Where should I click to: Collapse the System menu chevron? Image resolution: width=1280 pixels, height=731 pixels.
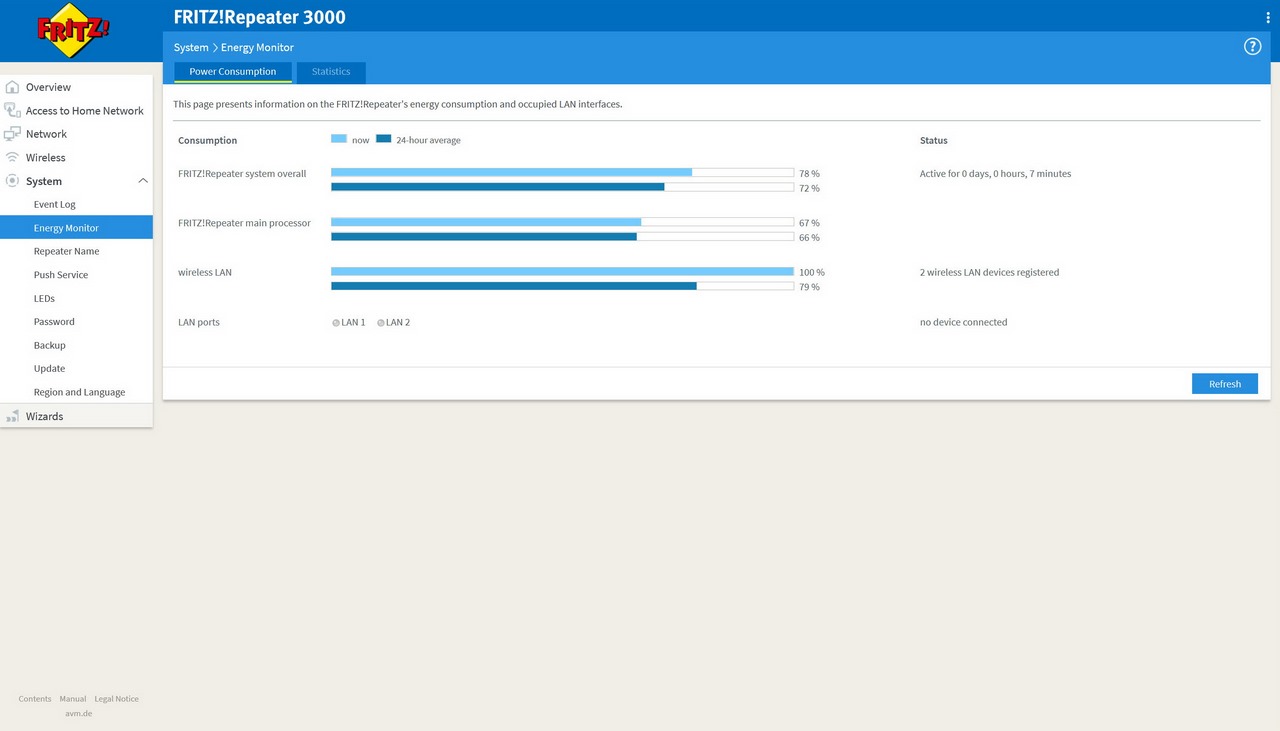143,181
